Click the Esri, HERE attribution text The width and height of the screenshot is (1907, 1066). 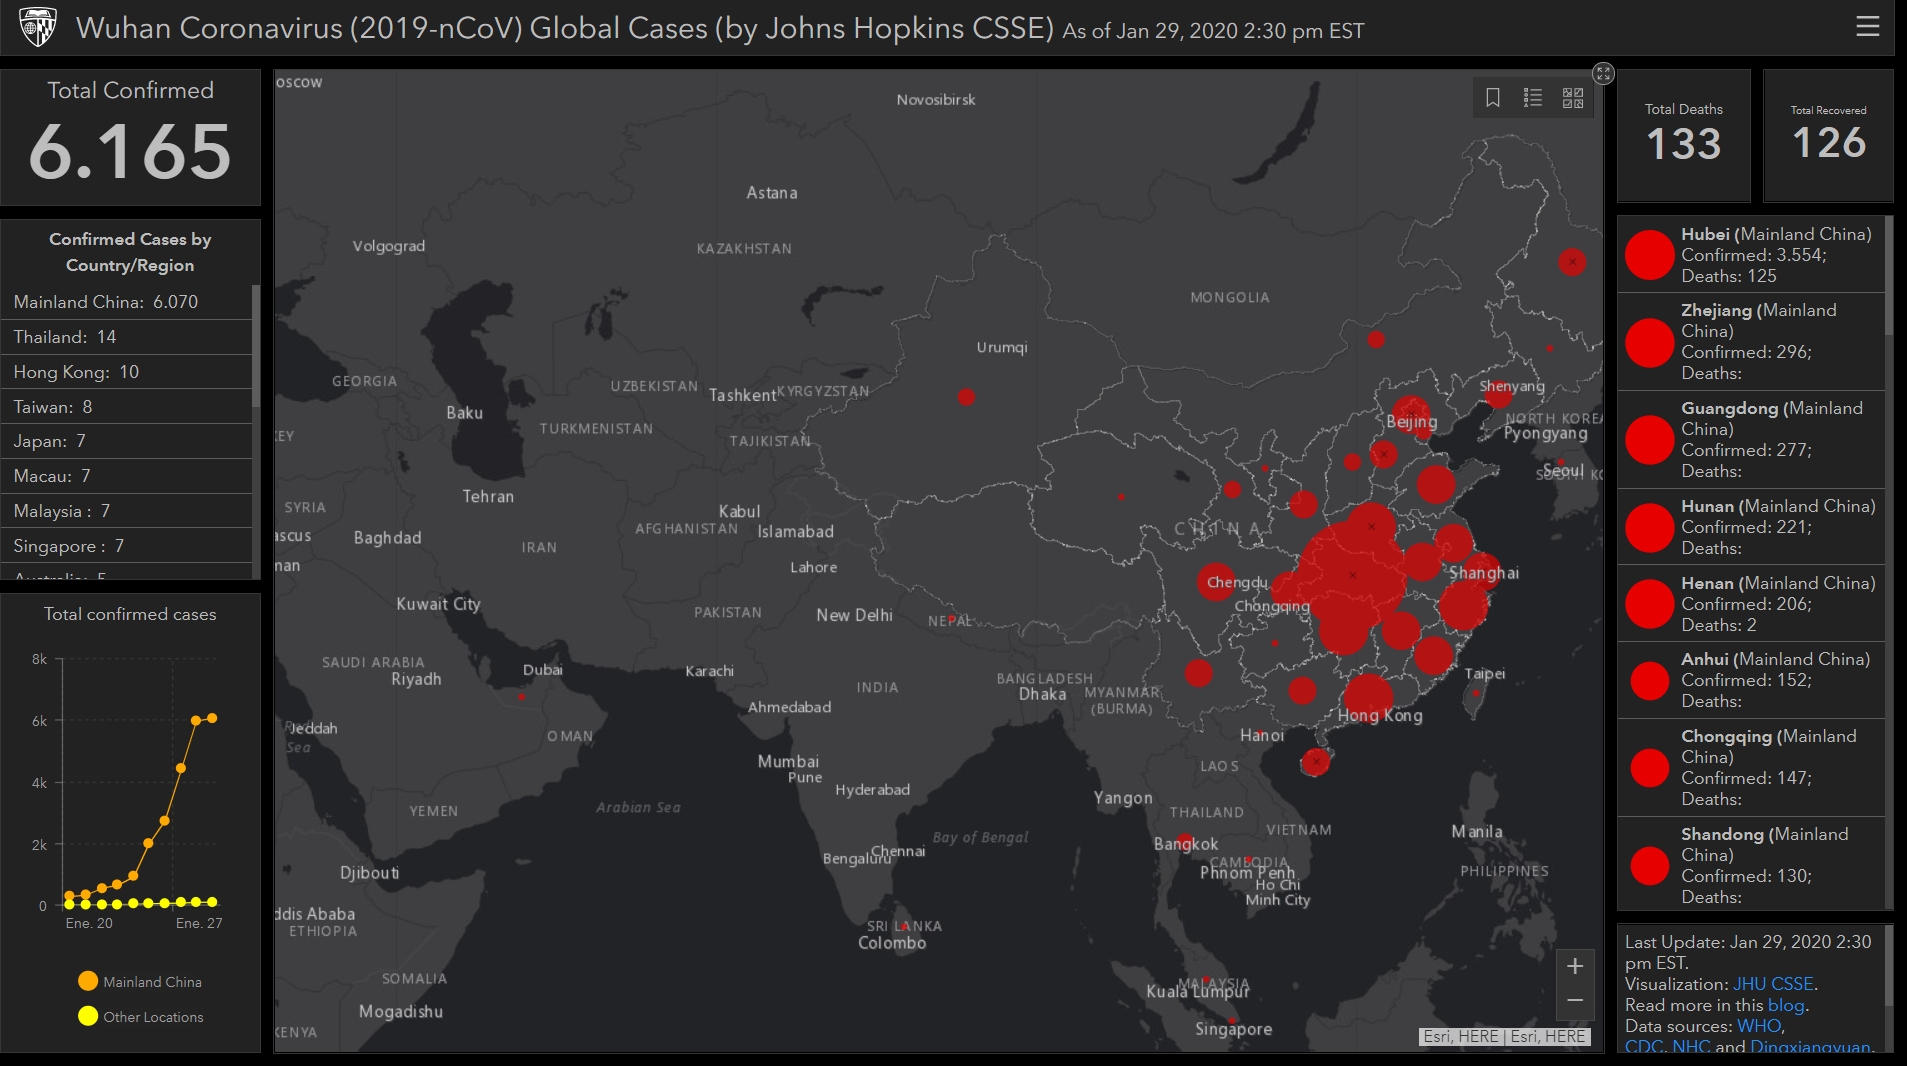click(x=1505, y=1037)
